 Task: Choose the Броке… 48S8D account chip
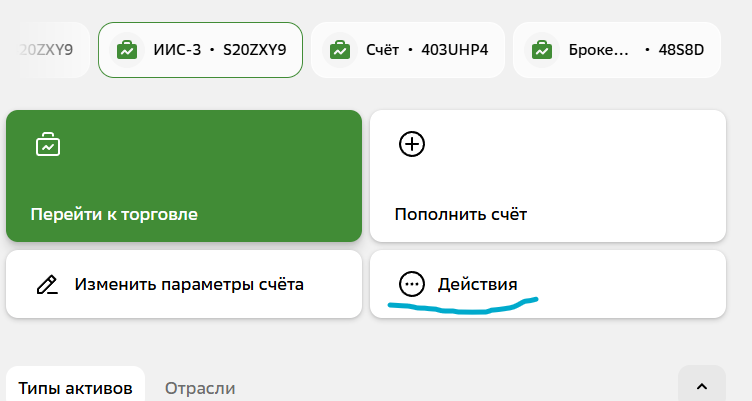click(617, 49)
